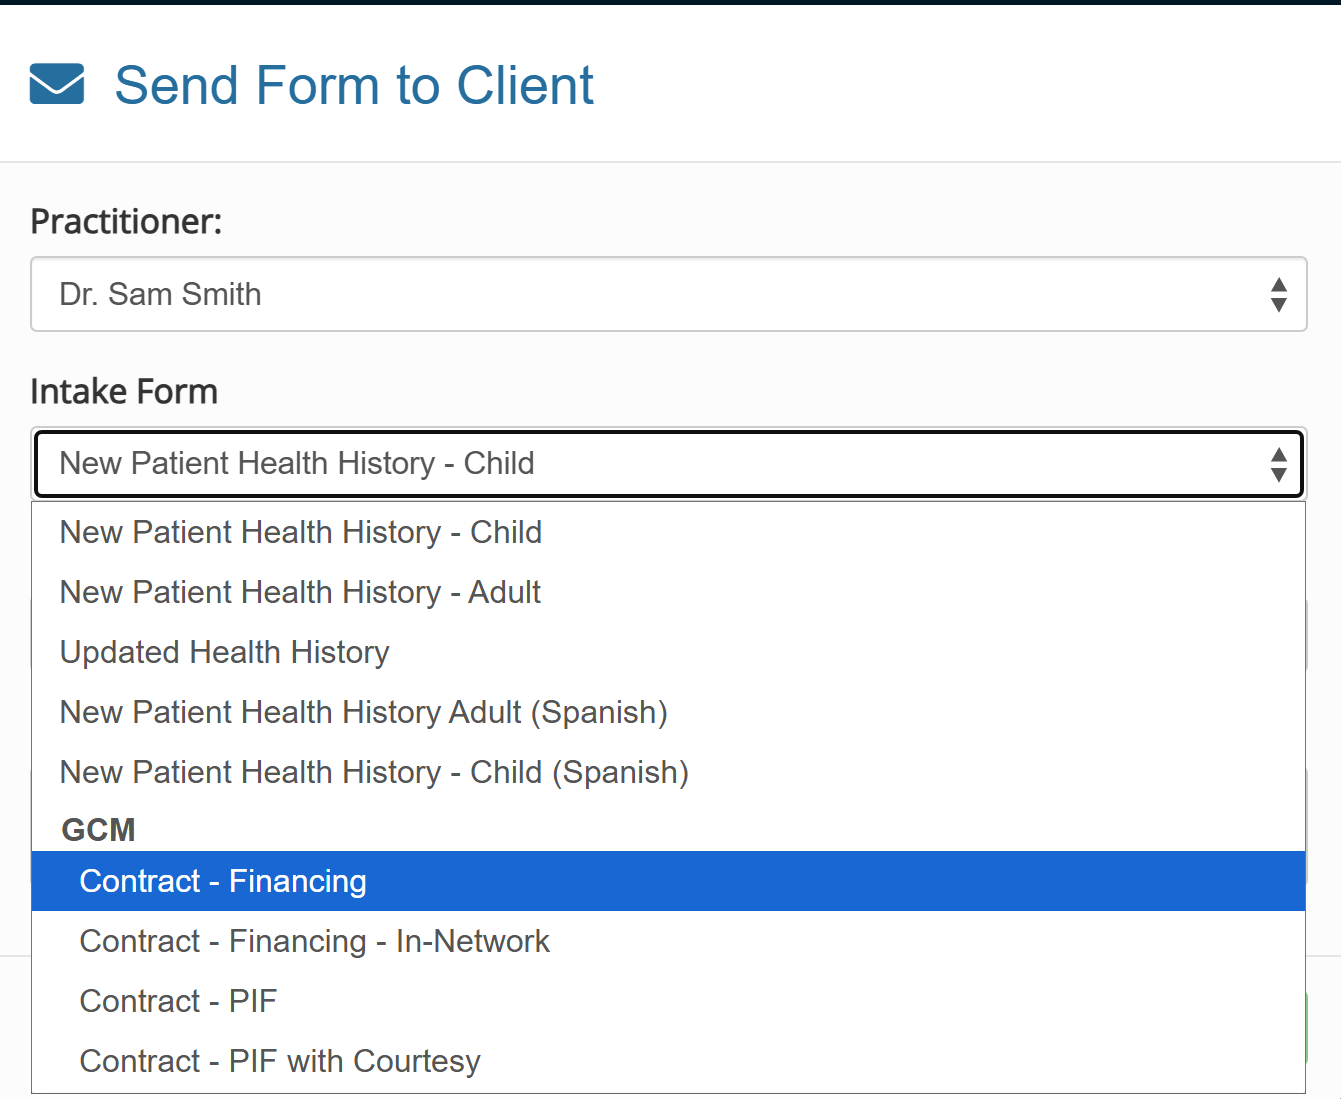Click the Practitioner field label

coord(126,221)
